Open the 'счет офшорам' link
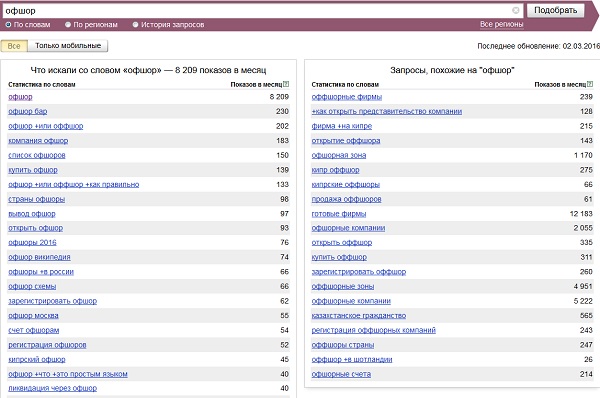This screenshot has height=398, width=600. [x=34, y=330]
